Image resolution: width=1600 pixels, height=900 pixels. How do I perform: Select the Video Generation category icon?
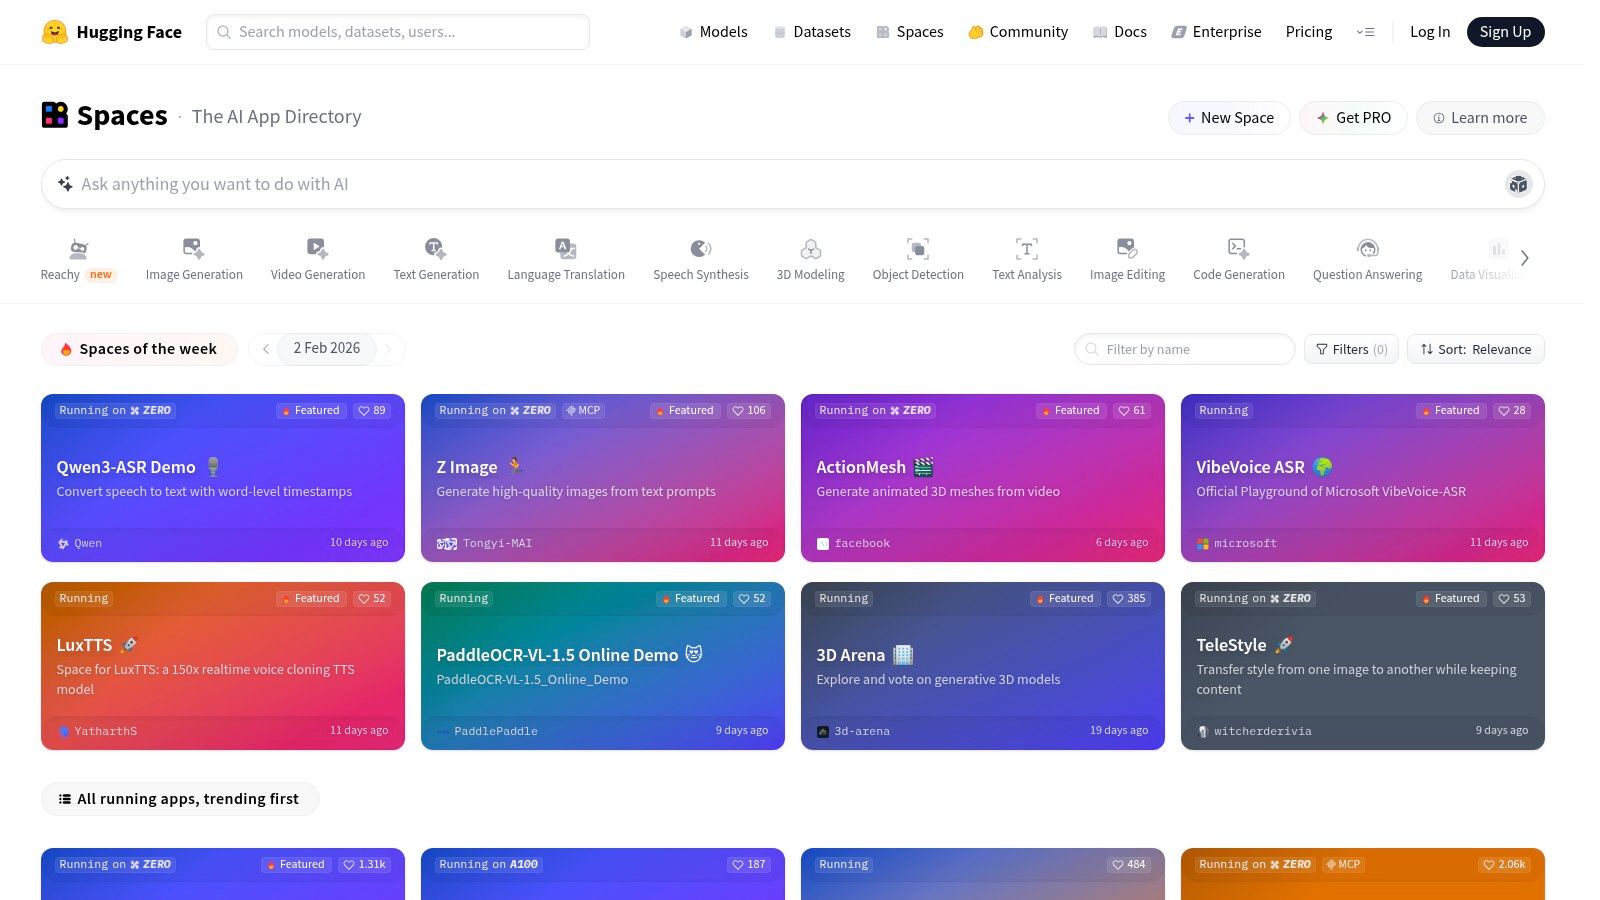tap(317, 249)
